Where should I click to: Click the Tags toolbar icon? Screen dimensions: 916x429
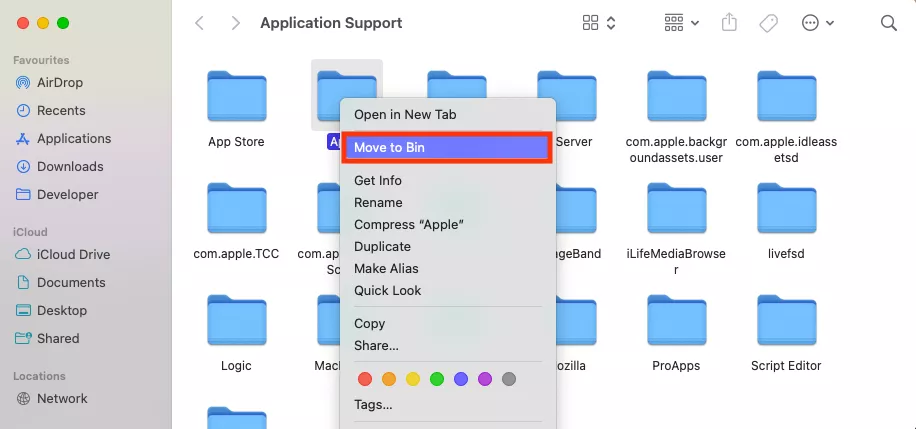click(x=768, y=23)
